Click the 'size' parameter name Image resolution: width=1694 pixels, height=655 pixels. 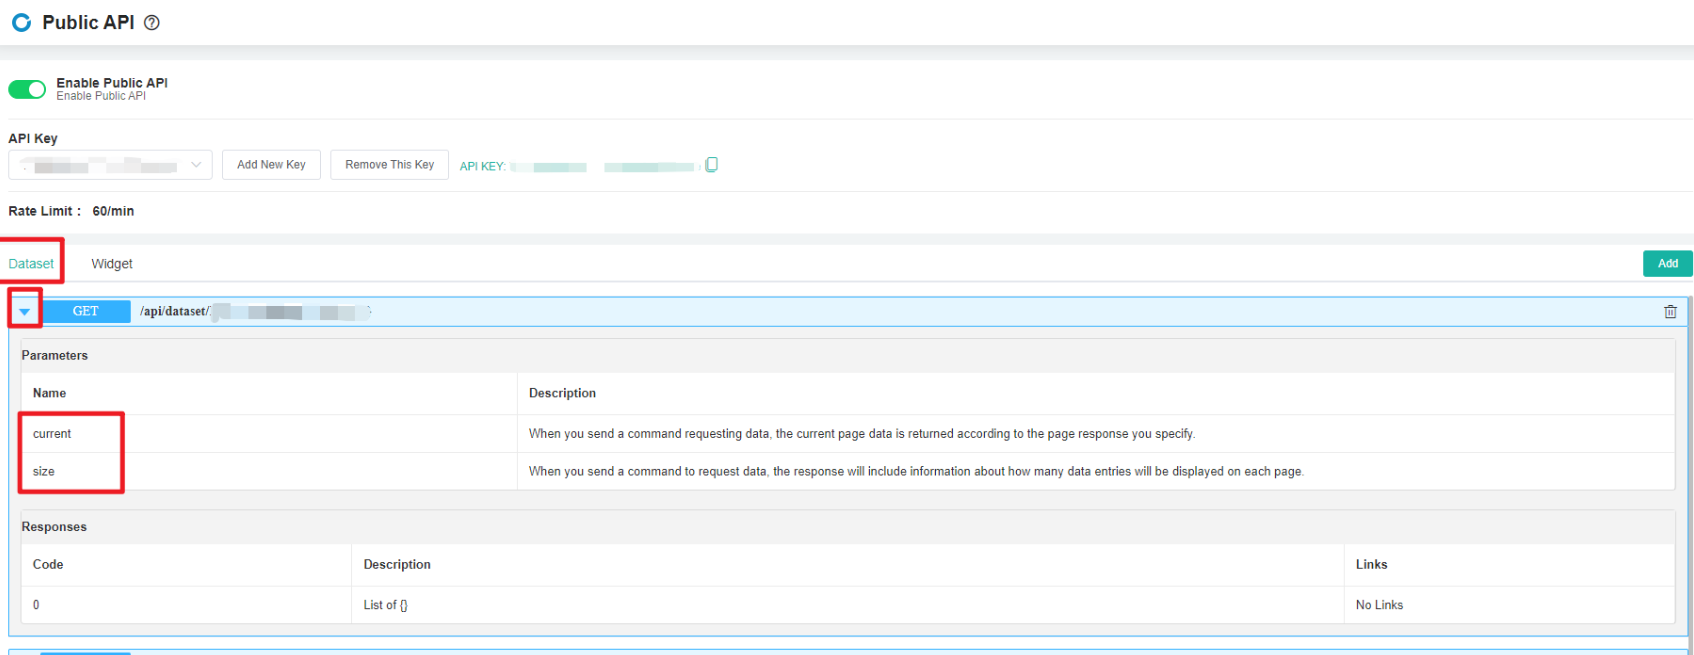pyautogui.click(x=44, y=472)
